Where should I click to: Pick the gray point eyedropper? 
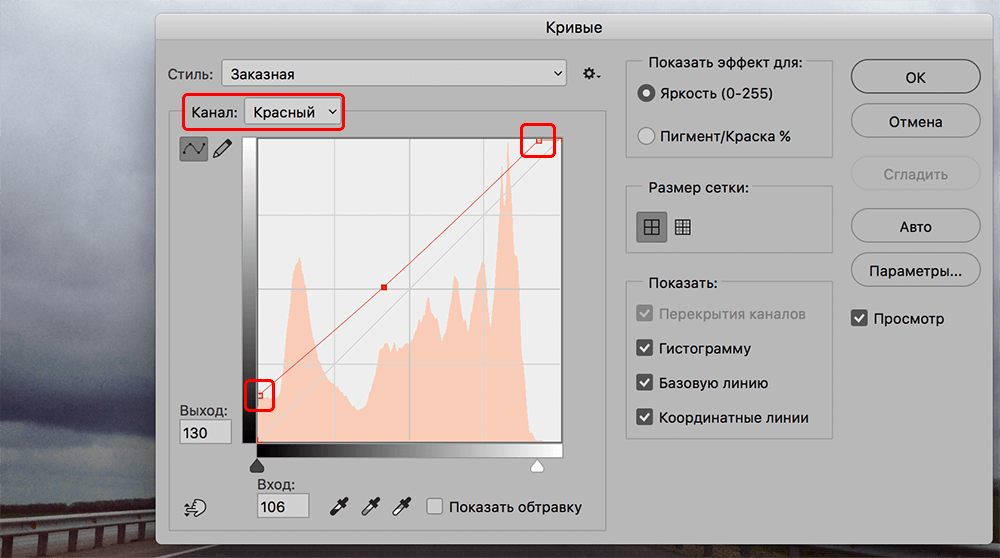coord(372,507)
